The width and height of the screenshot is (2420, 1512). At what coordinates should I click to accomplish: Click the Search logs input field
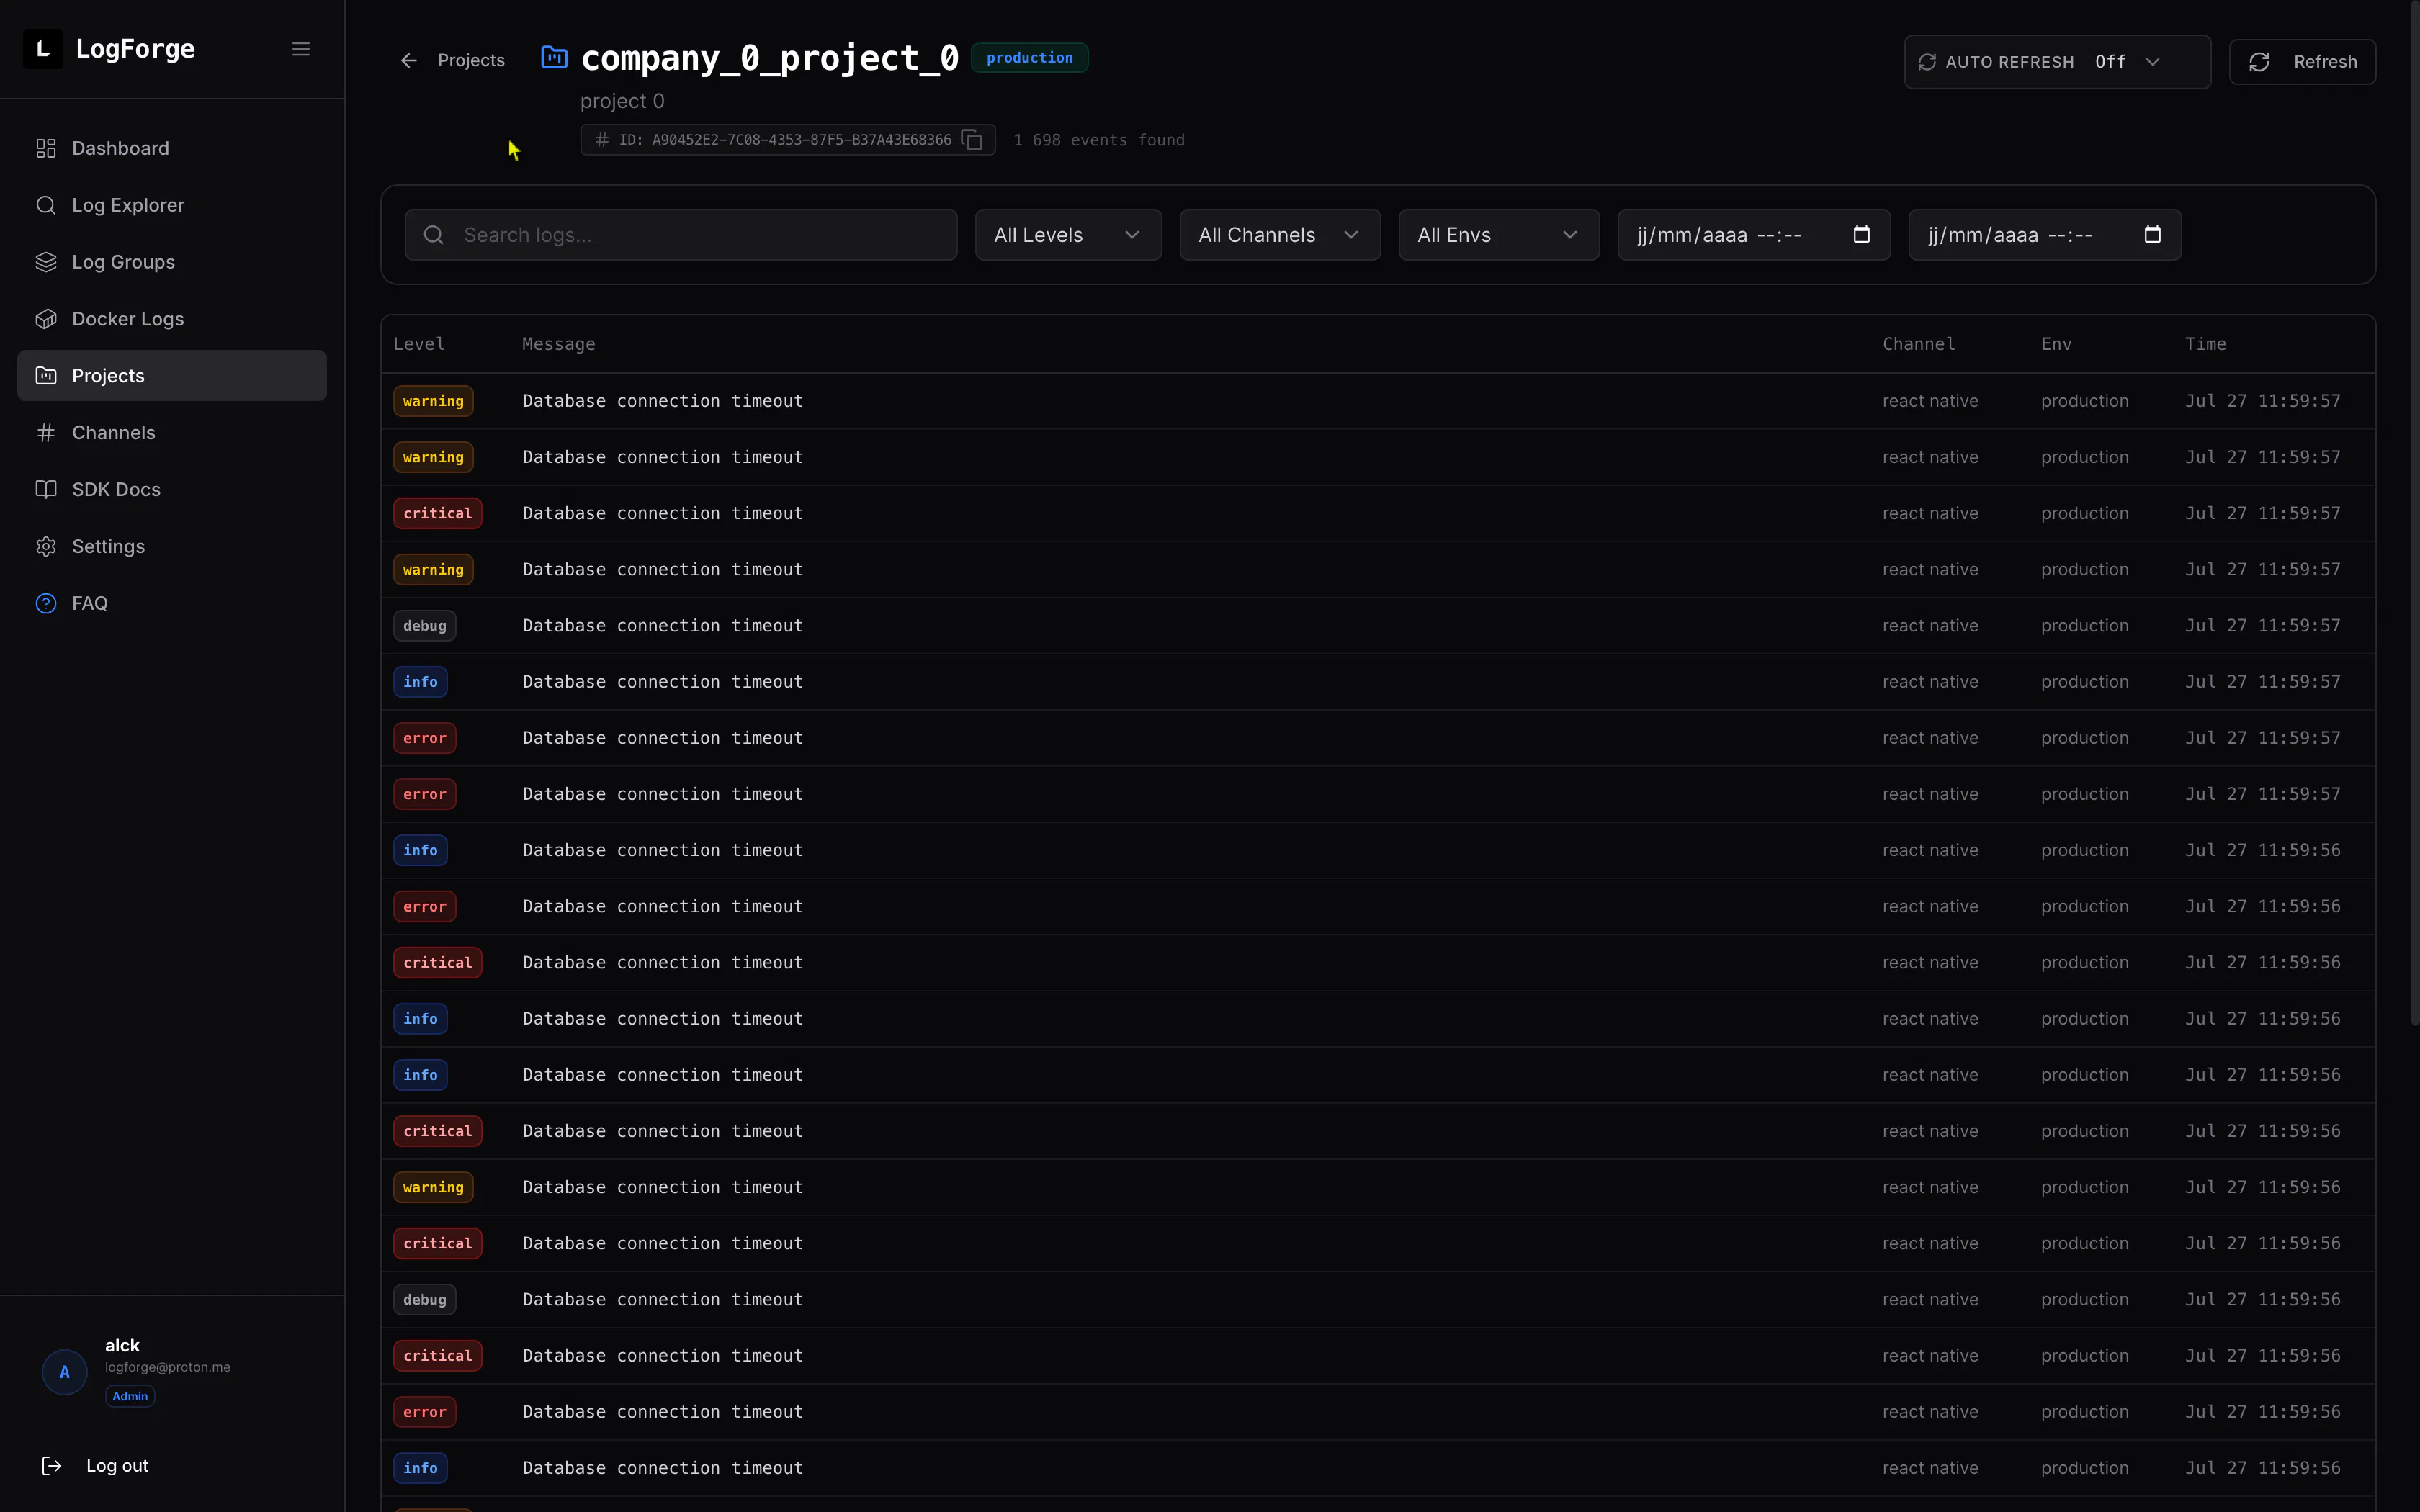pyautogui.click(x=681, y=235)
